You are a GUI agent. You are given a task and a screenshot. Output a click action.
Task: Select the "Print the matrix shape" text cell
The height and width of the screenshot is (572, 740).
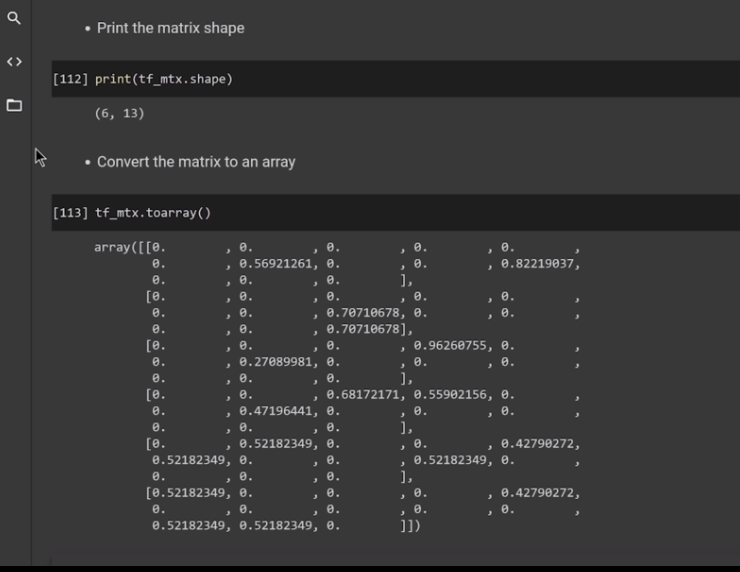pyautogui.click(x=170, y=28)
